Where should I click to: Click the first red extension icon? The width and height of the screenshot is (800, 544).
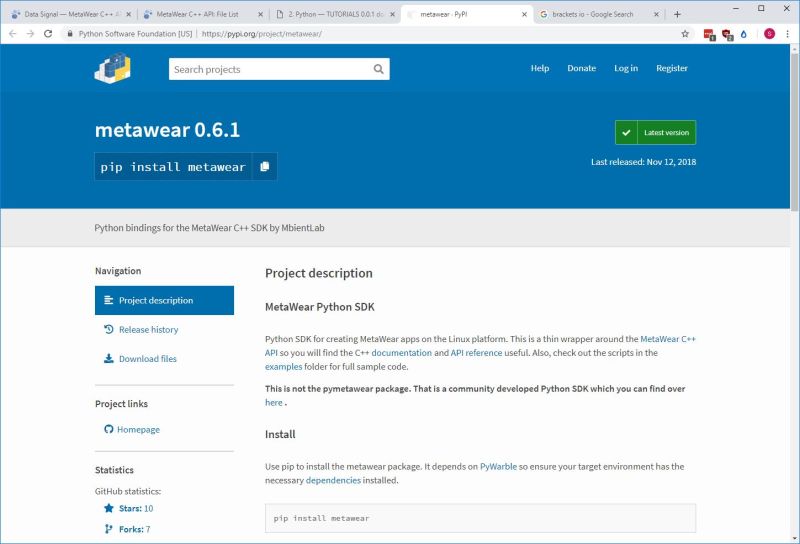[709, 34]
